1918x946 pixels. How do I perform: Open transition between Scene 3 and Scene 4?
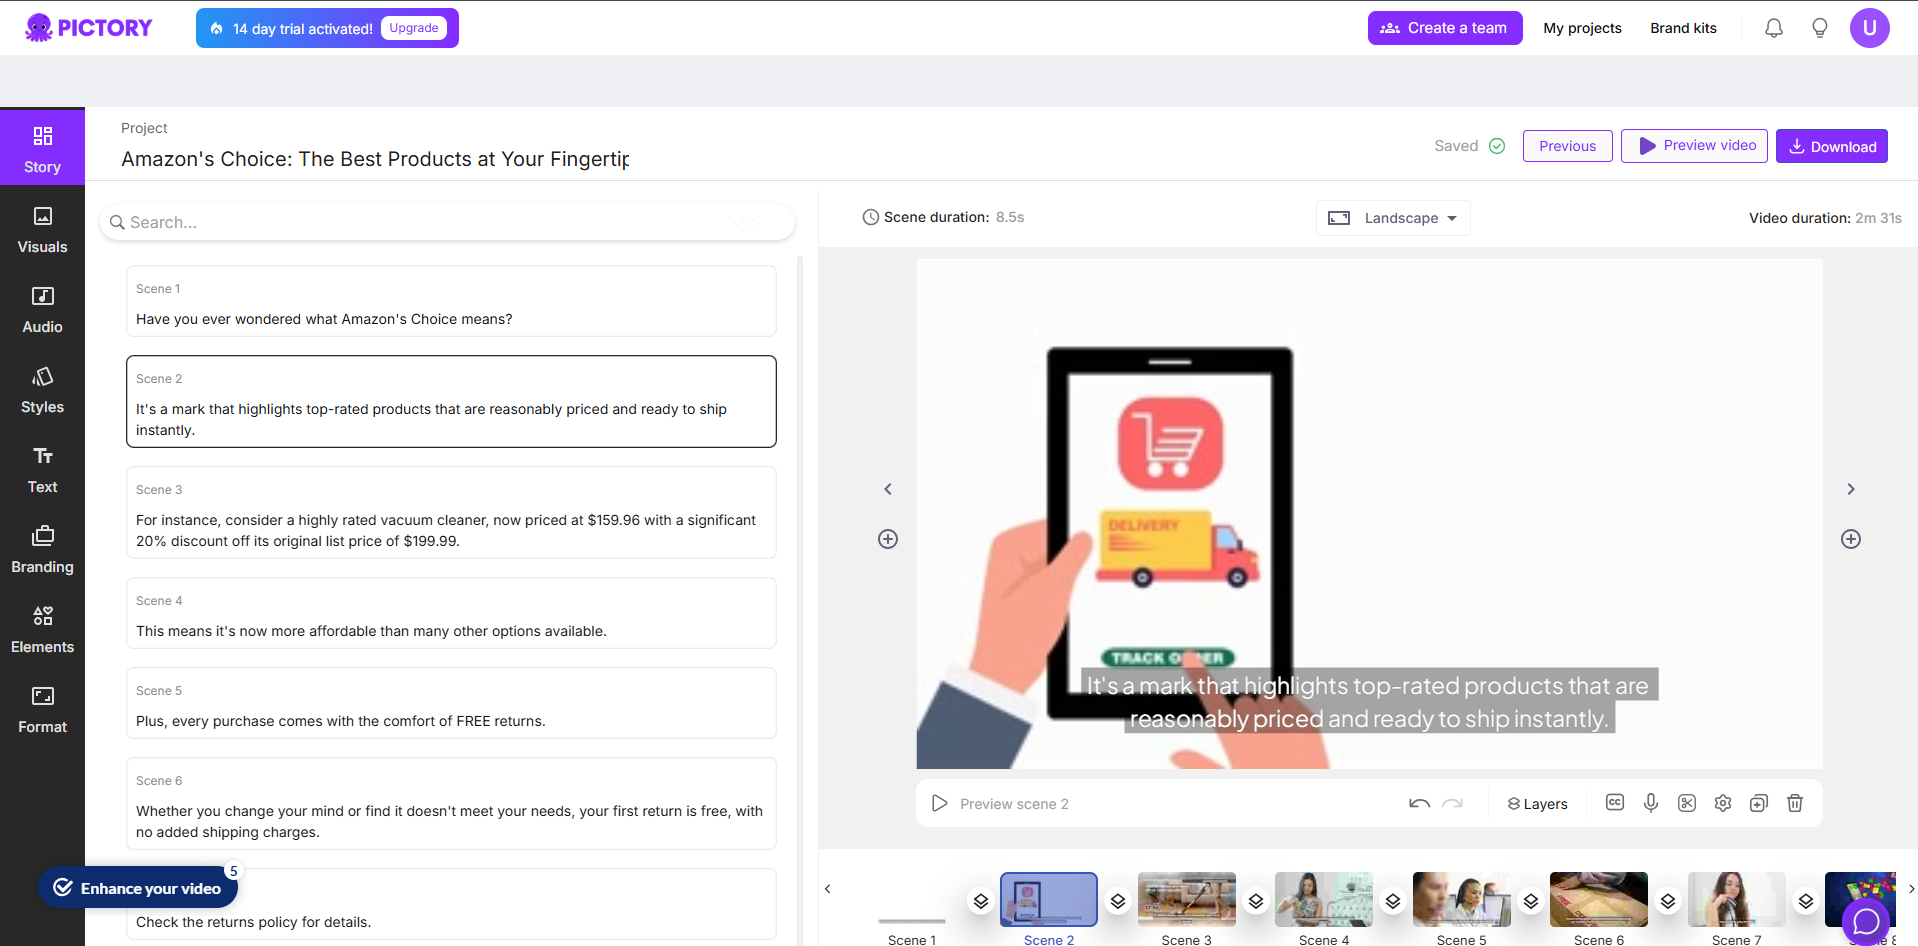click(x=1256, y=901)
